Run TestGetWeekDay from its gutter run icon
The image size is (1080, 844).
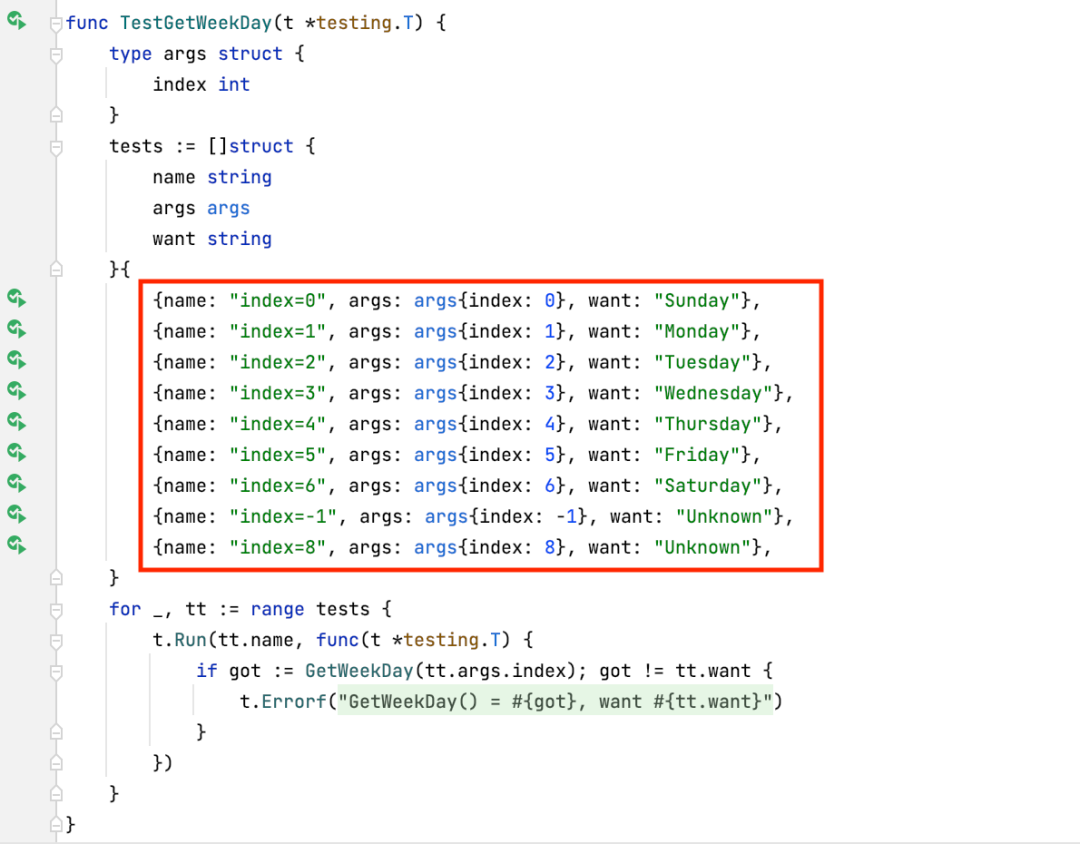point(17,21)
